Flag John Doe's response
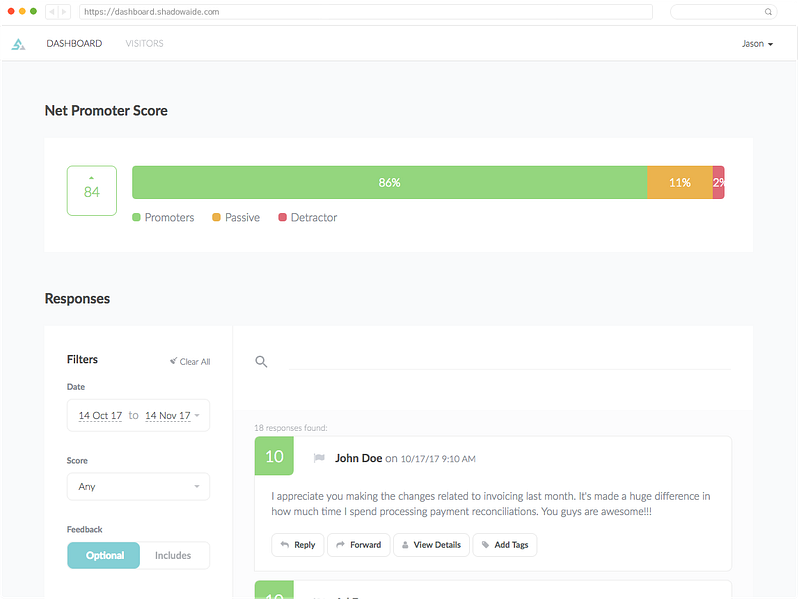The image size is (799, 600). coord(319,458)
